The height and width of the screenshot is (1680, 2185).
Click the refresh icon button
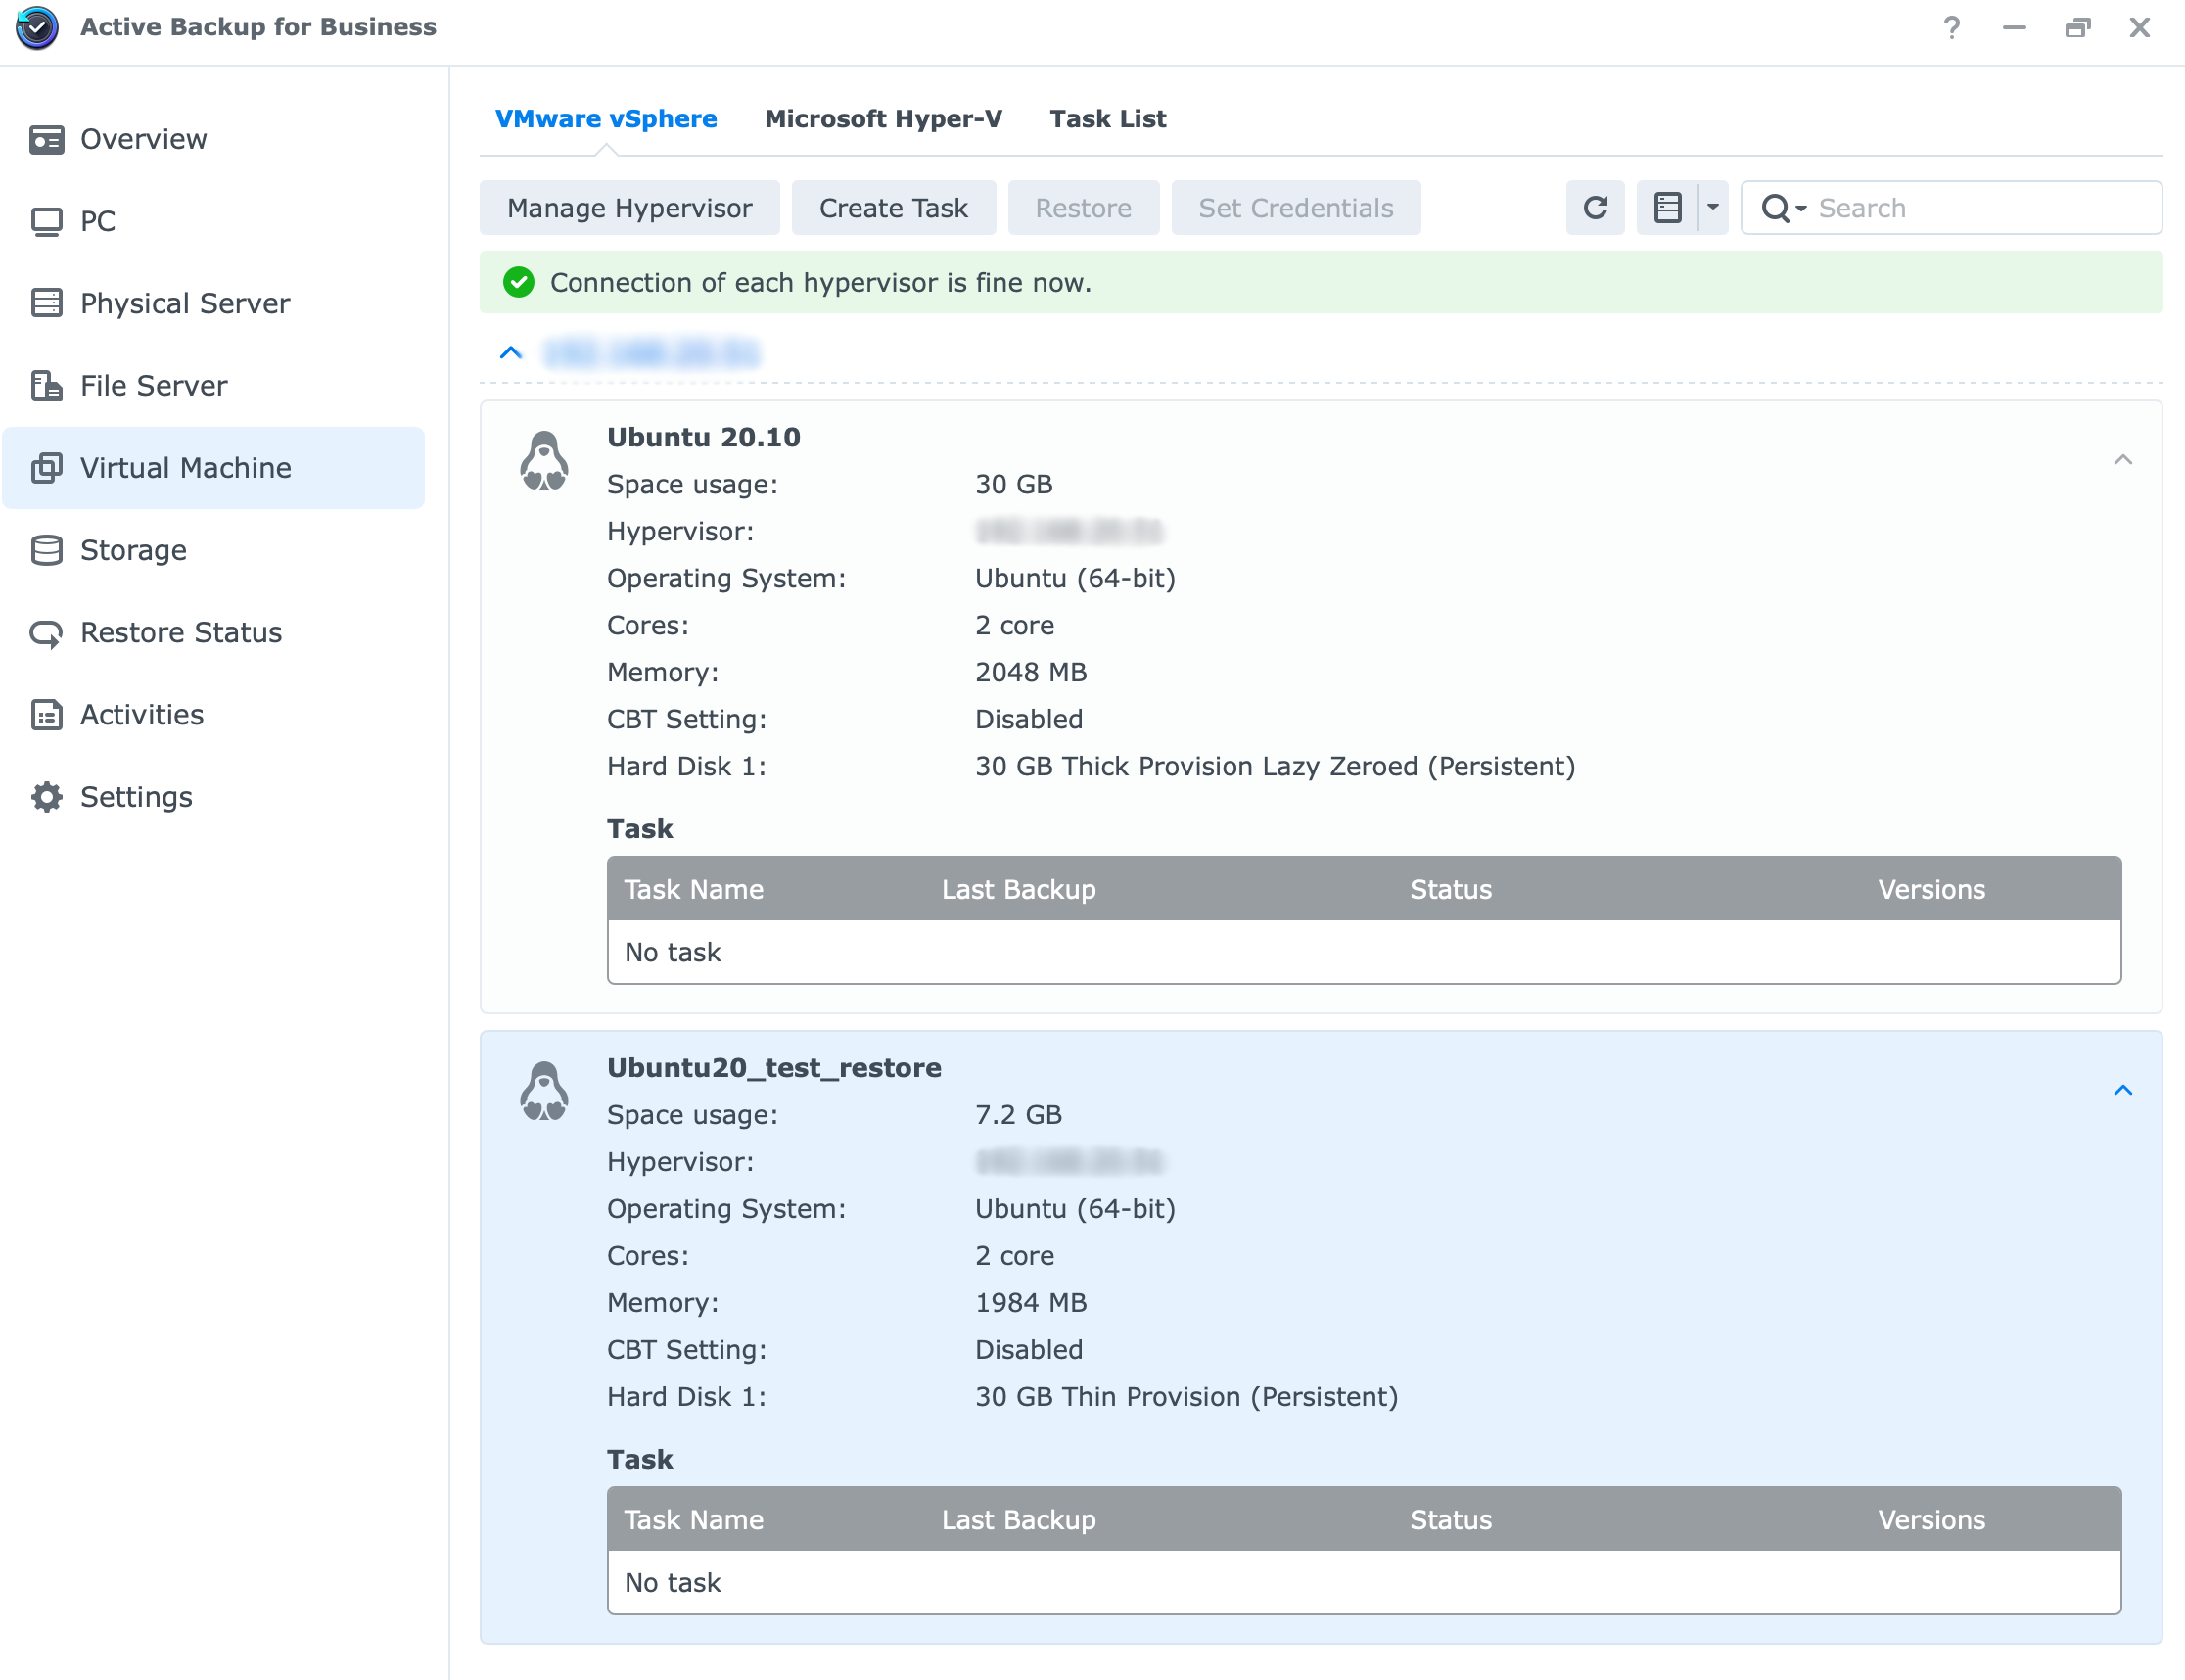[x=1595, y=208]
